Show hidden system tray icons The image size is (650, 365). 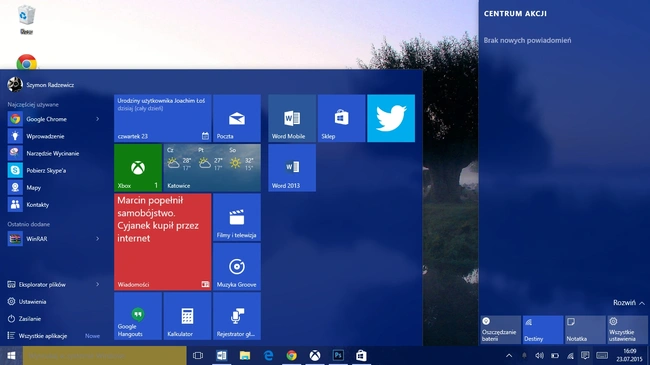tap(509, 355)
